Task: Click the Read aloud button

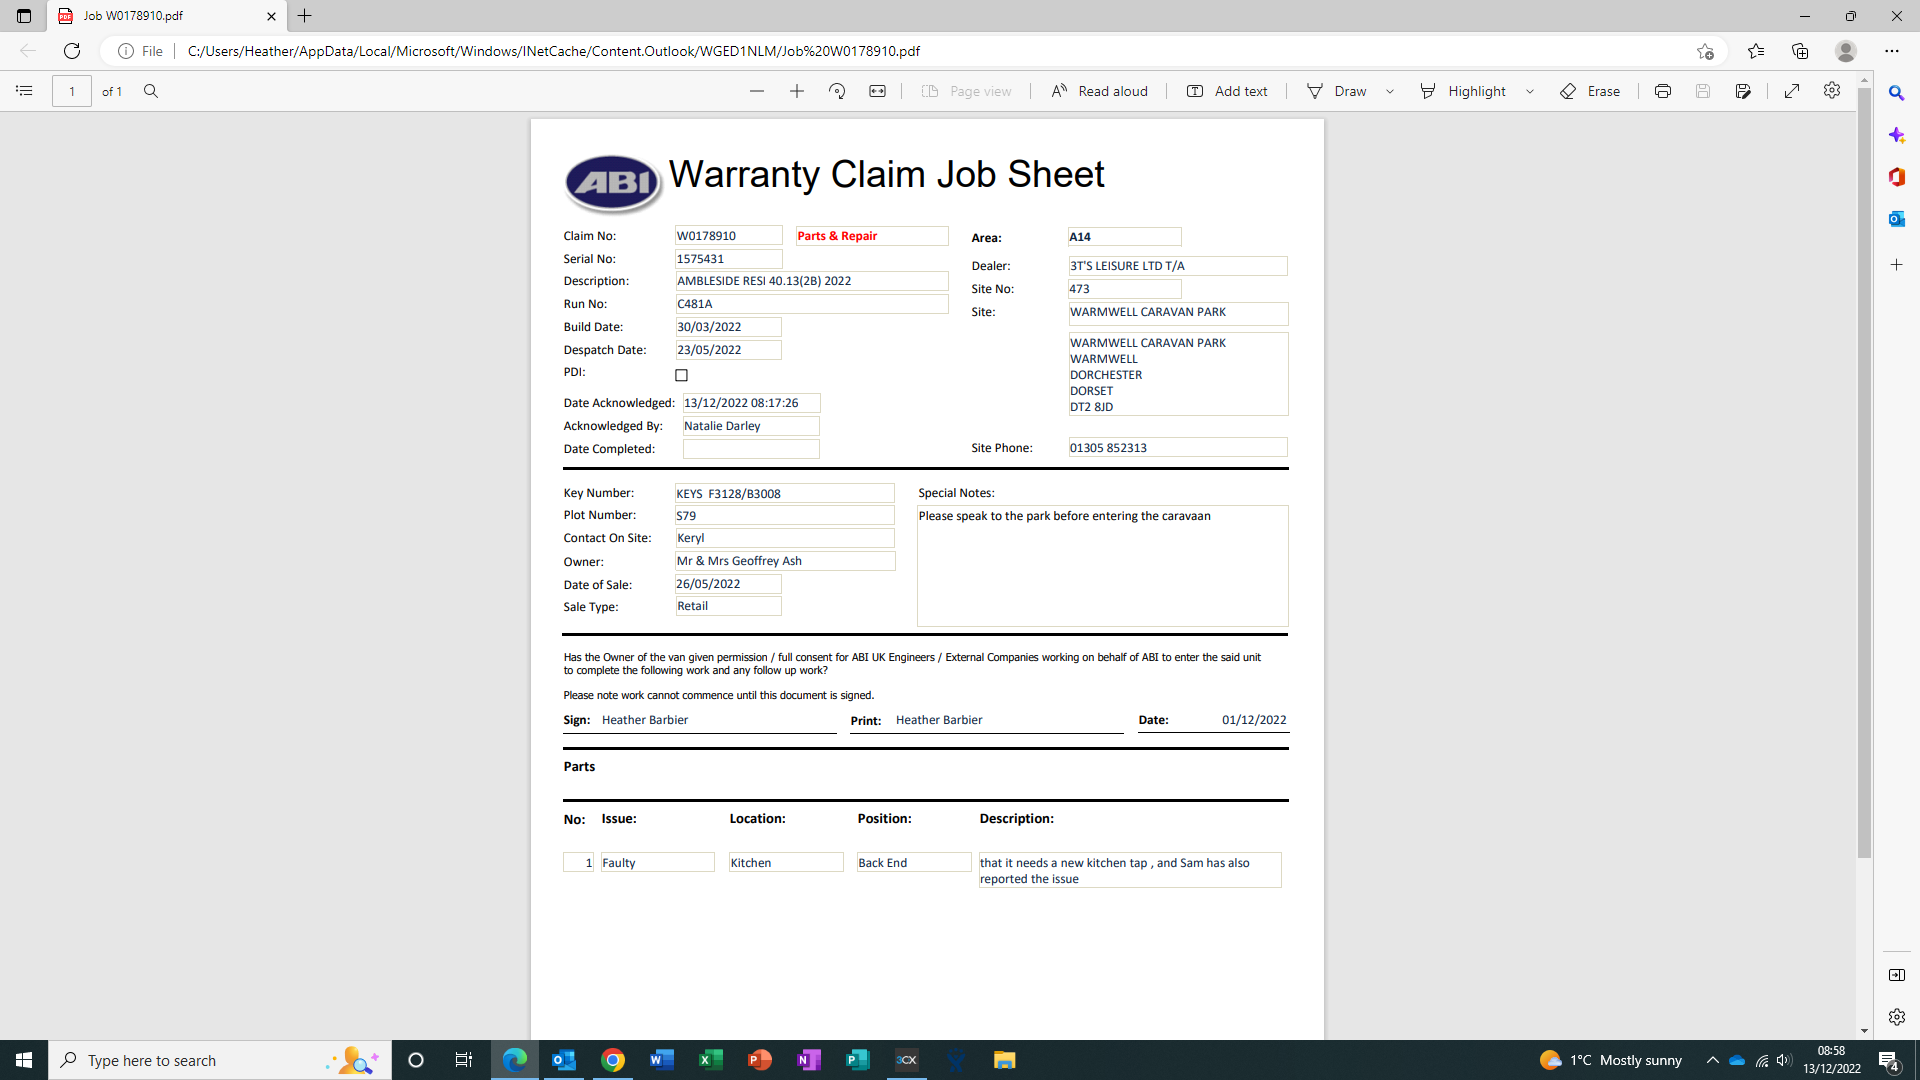Action: 1099,91
